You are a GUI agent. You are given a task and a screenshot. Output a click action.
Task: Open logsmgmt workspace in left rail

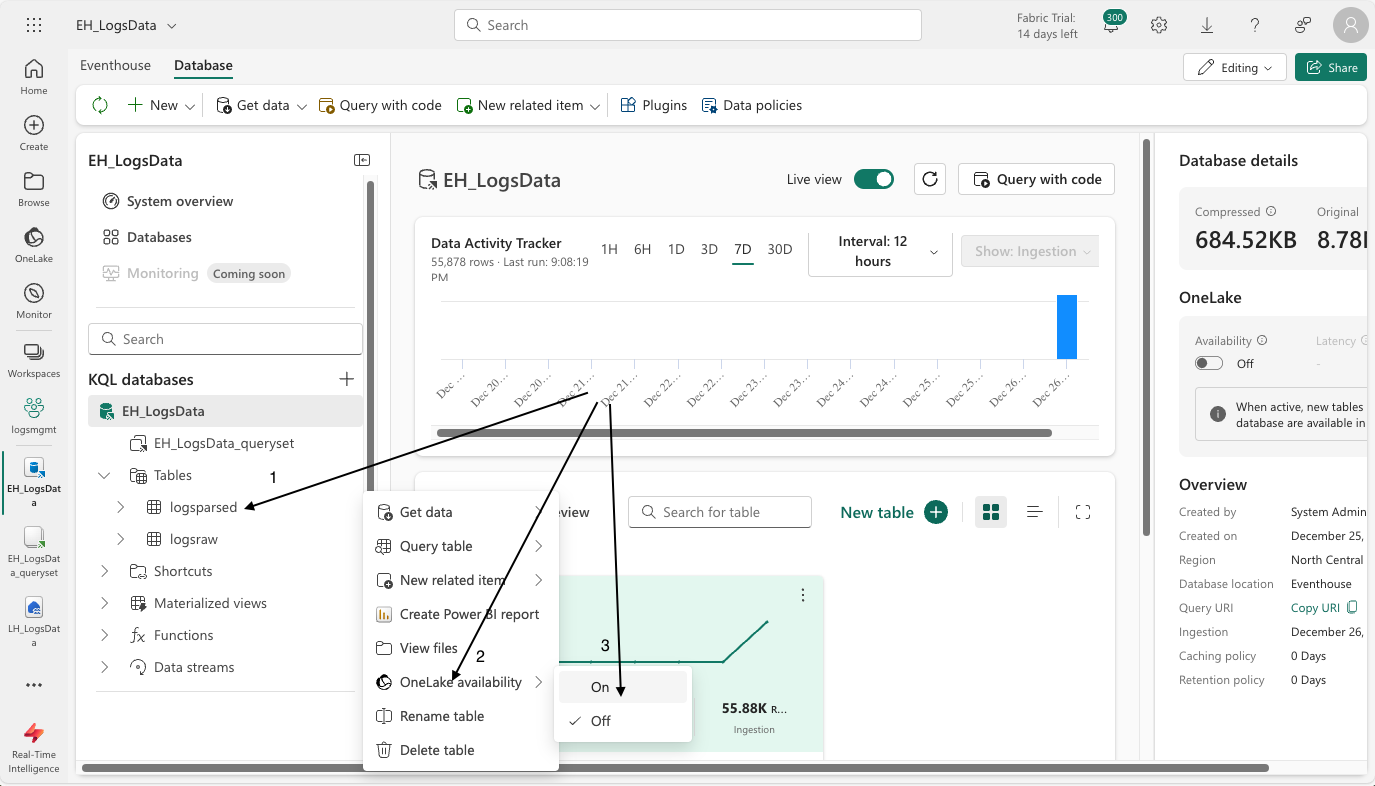point(34,417)
